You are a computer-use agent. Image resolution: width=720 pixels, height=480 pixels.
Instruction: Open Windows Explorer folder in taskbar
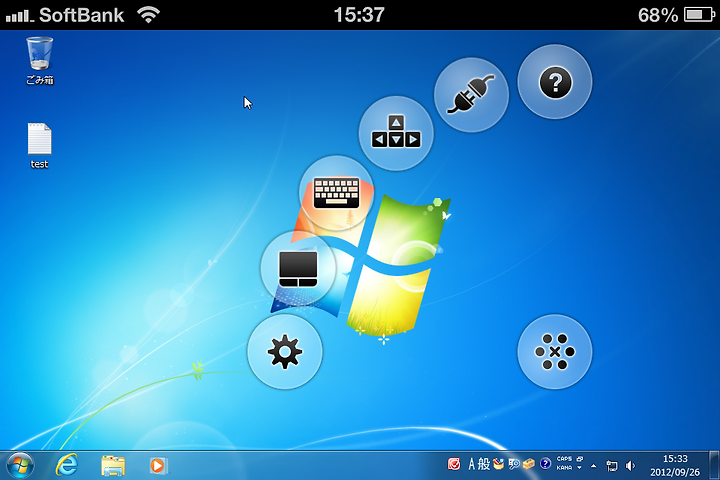coord(113,465)
